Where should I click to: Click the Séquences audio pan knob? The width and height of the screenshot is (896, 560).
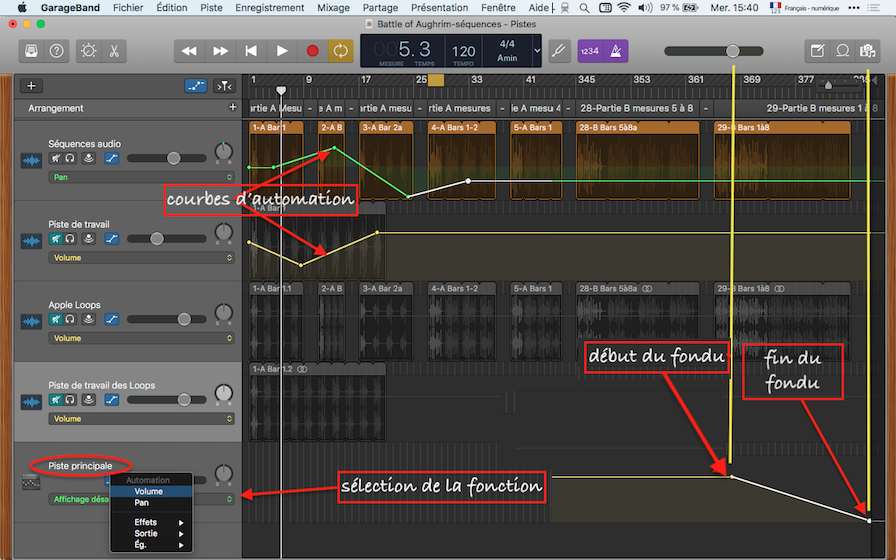tap(223, 151)
